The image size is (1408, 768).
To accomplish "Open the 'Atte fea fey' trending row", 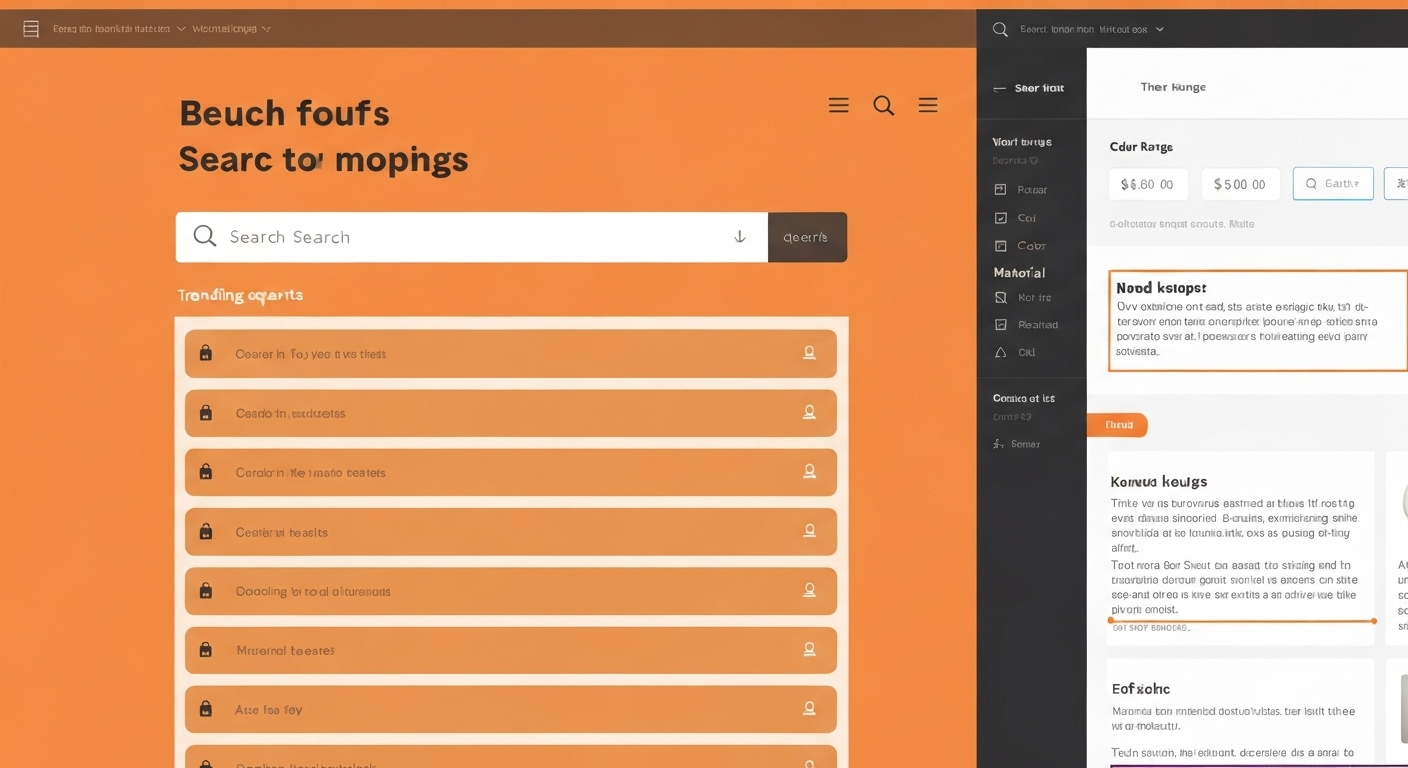I will click(511, 709).
